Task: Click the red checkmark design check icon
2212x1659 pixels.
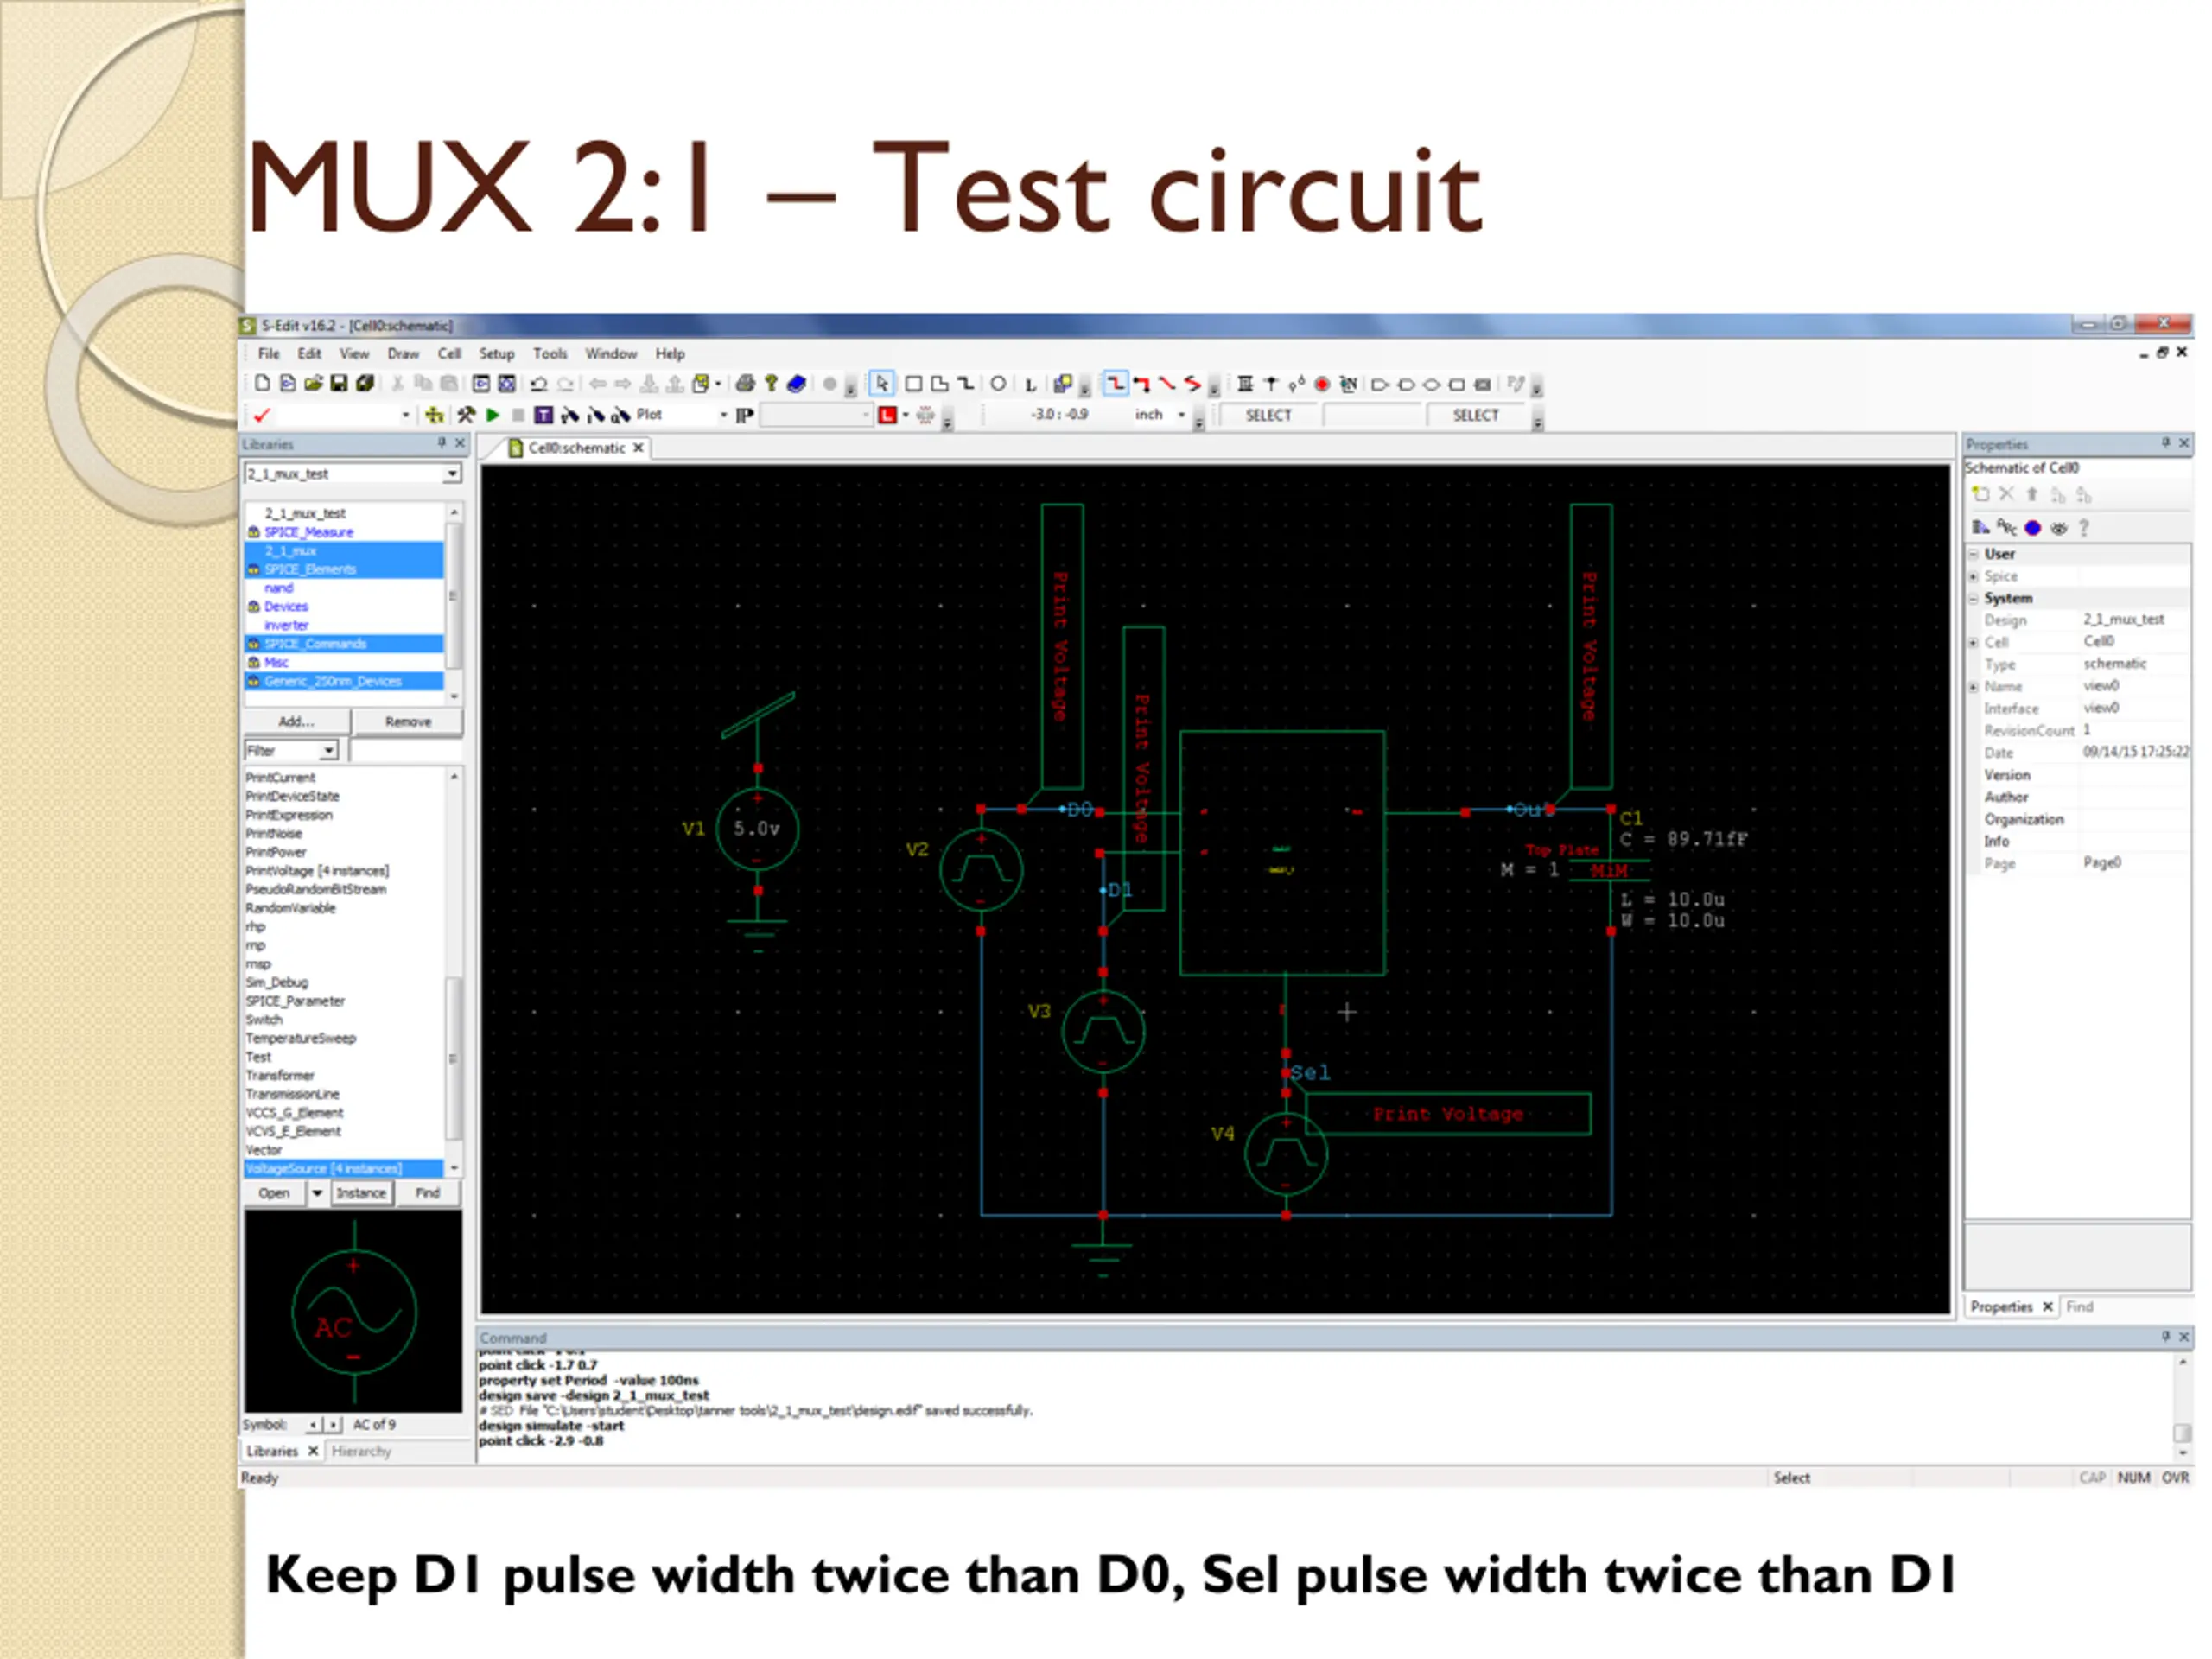Action: [262, 415]
